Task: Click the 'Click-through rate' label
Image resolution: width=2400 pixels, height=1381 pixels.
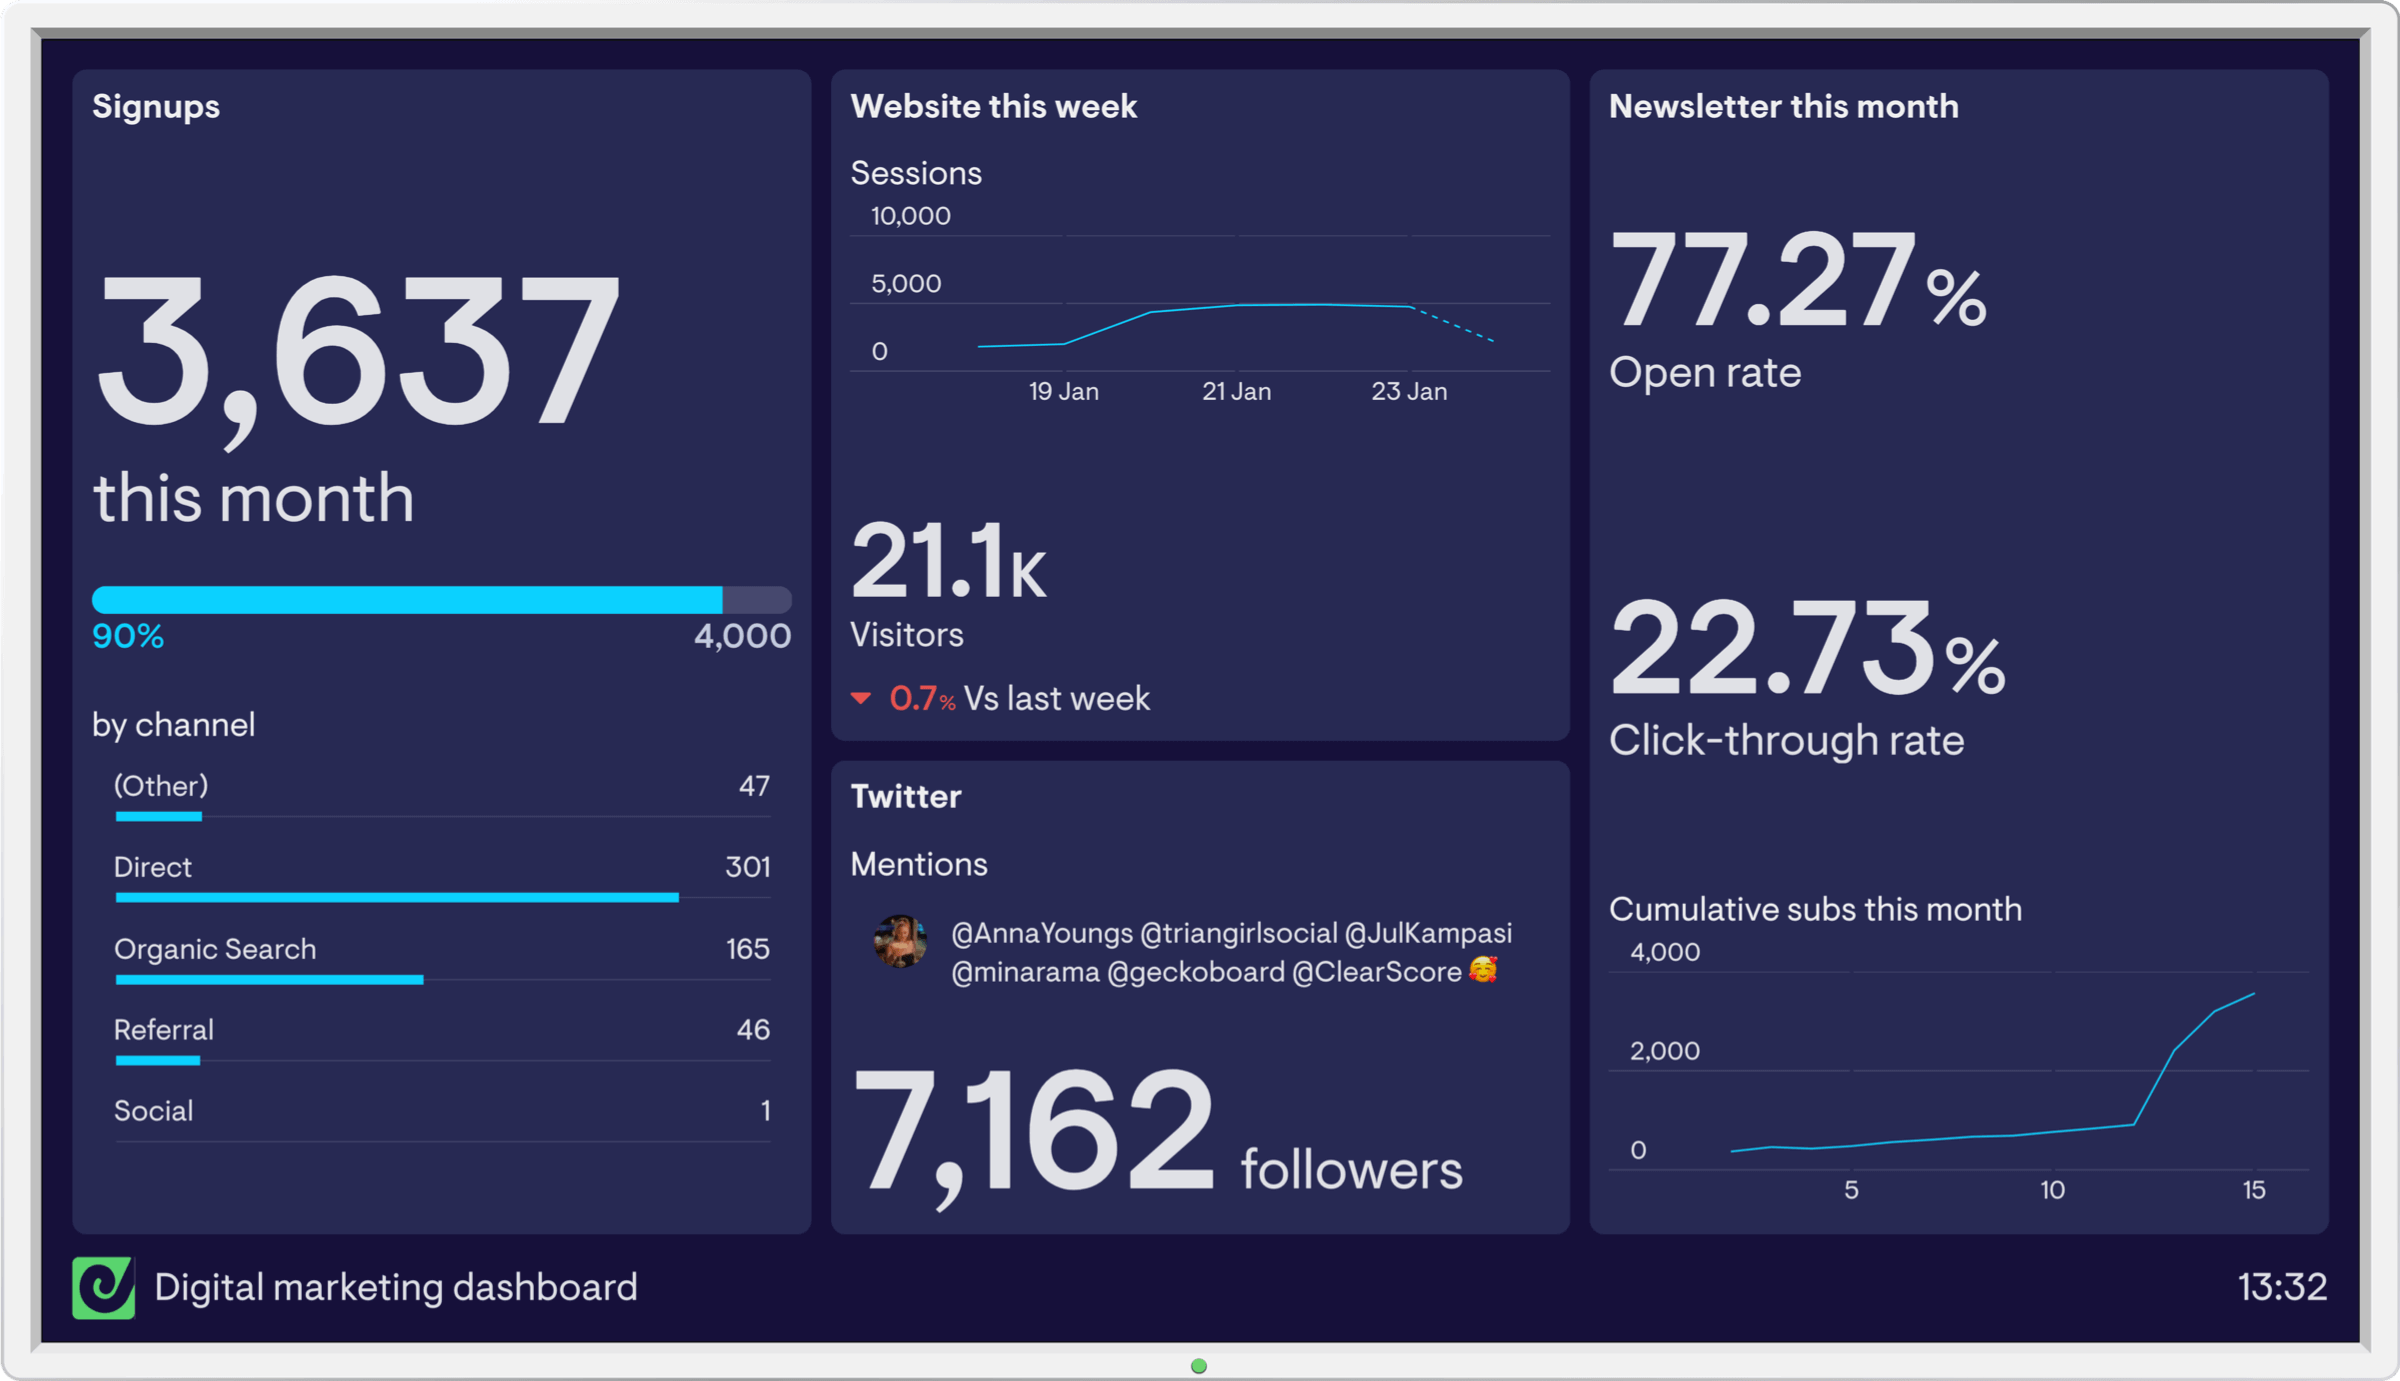Action: tap(1787, 740)
